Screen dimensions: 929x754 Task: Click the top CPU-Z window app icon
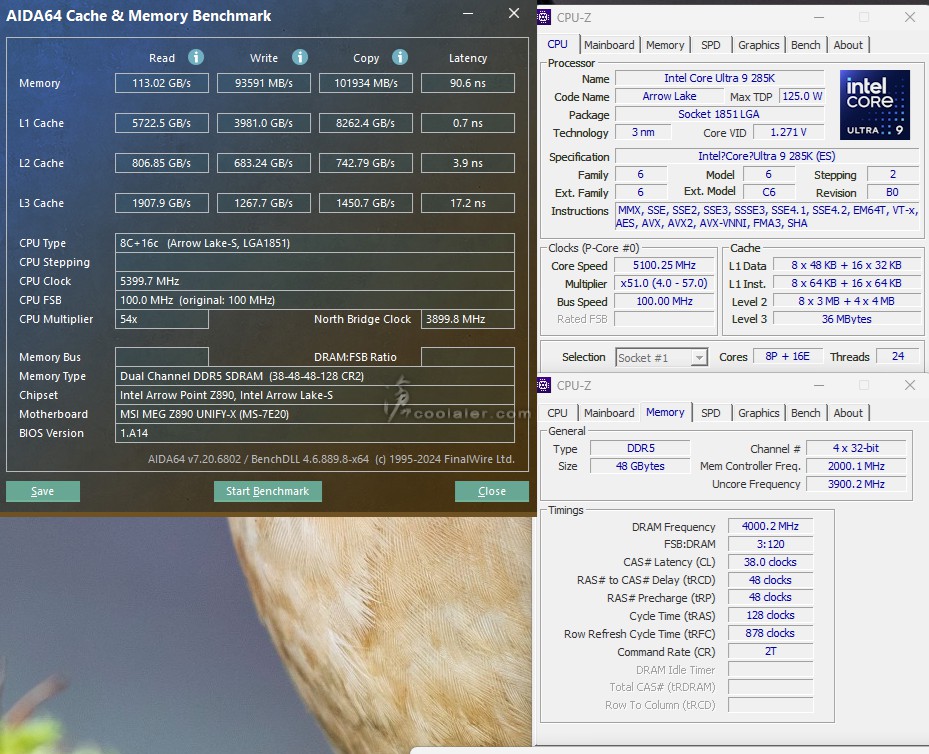click(x=544, y=17)
